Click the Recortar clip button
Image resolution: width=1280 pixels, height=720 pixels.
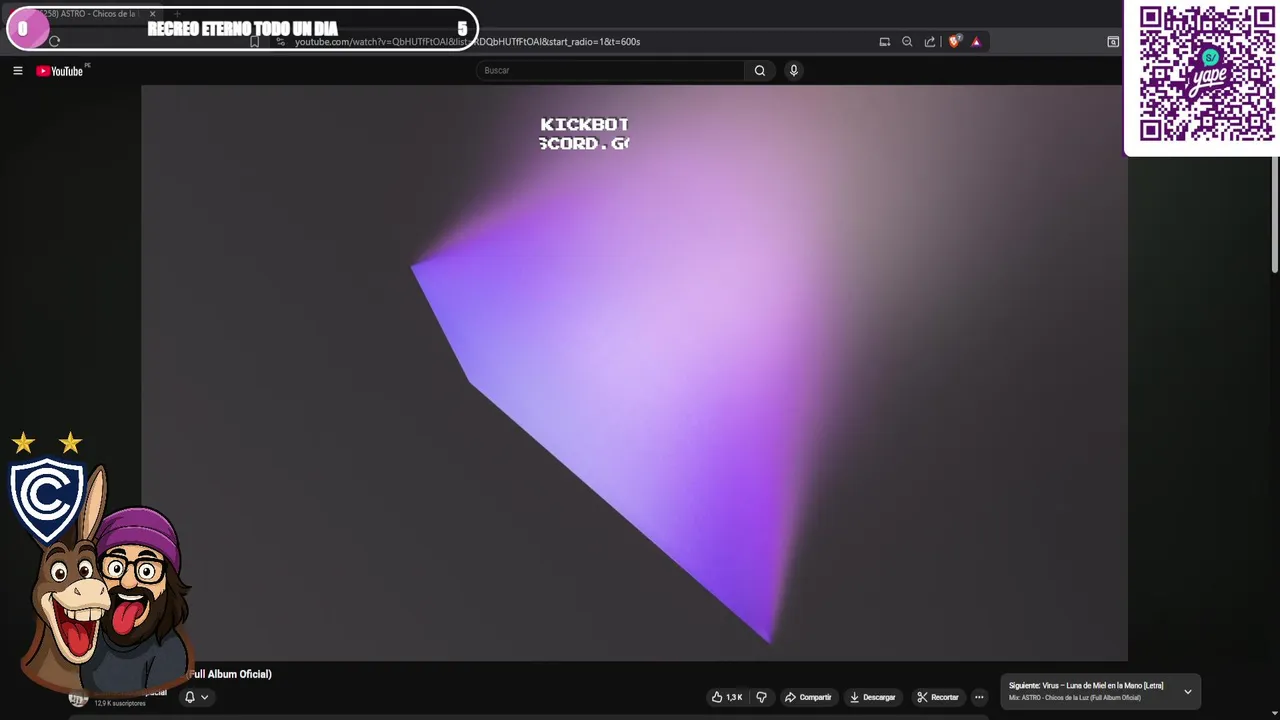(x=938, y=697)
